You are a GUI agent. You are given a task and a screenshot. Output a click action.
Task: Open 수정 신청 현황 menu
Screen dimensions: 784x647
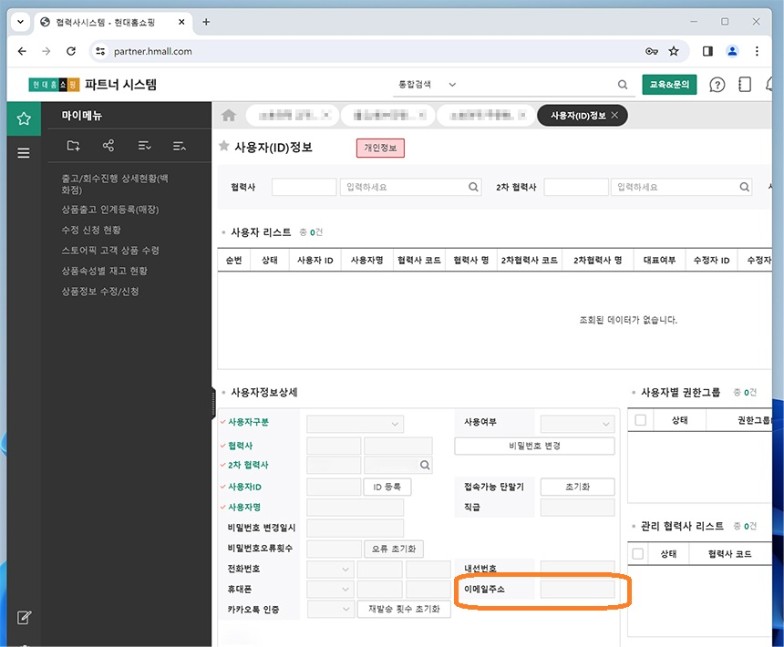(91, 230)
